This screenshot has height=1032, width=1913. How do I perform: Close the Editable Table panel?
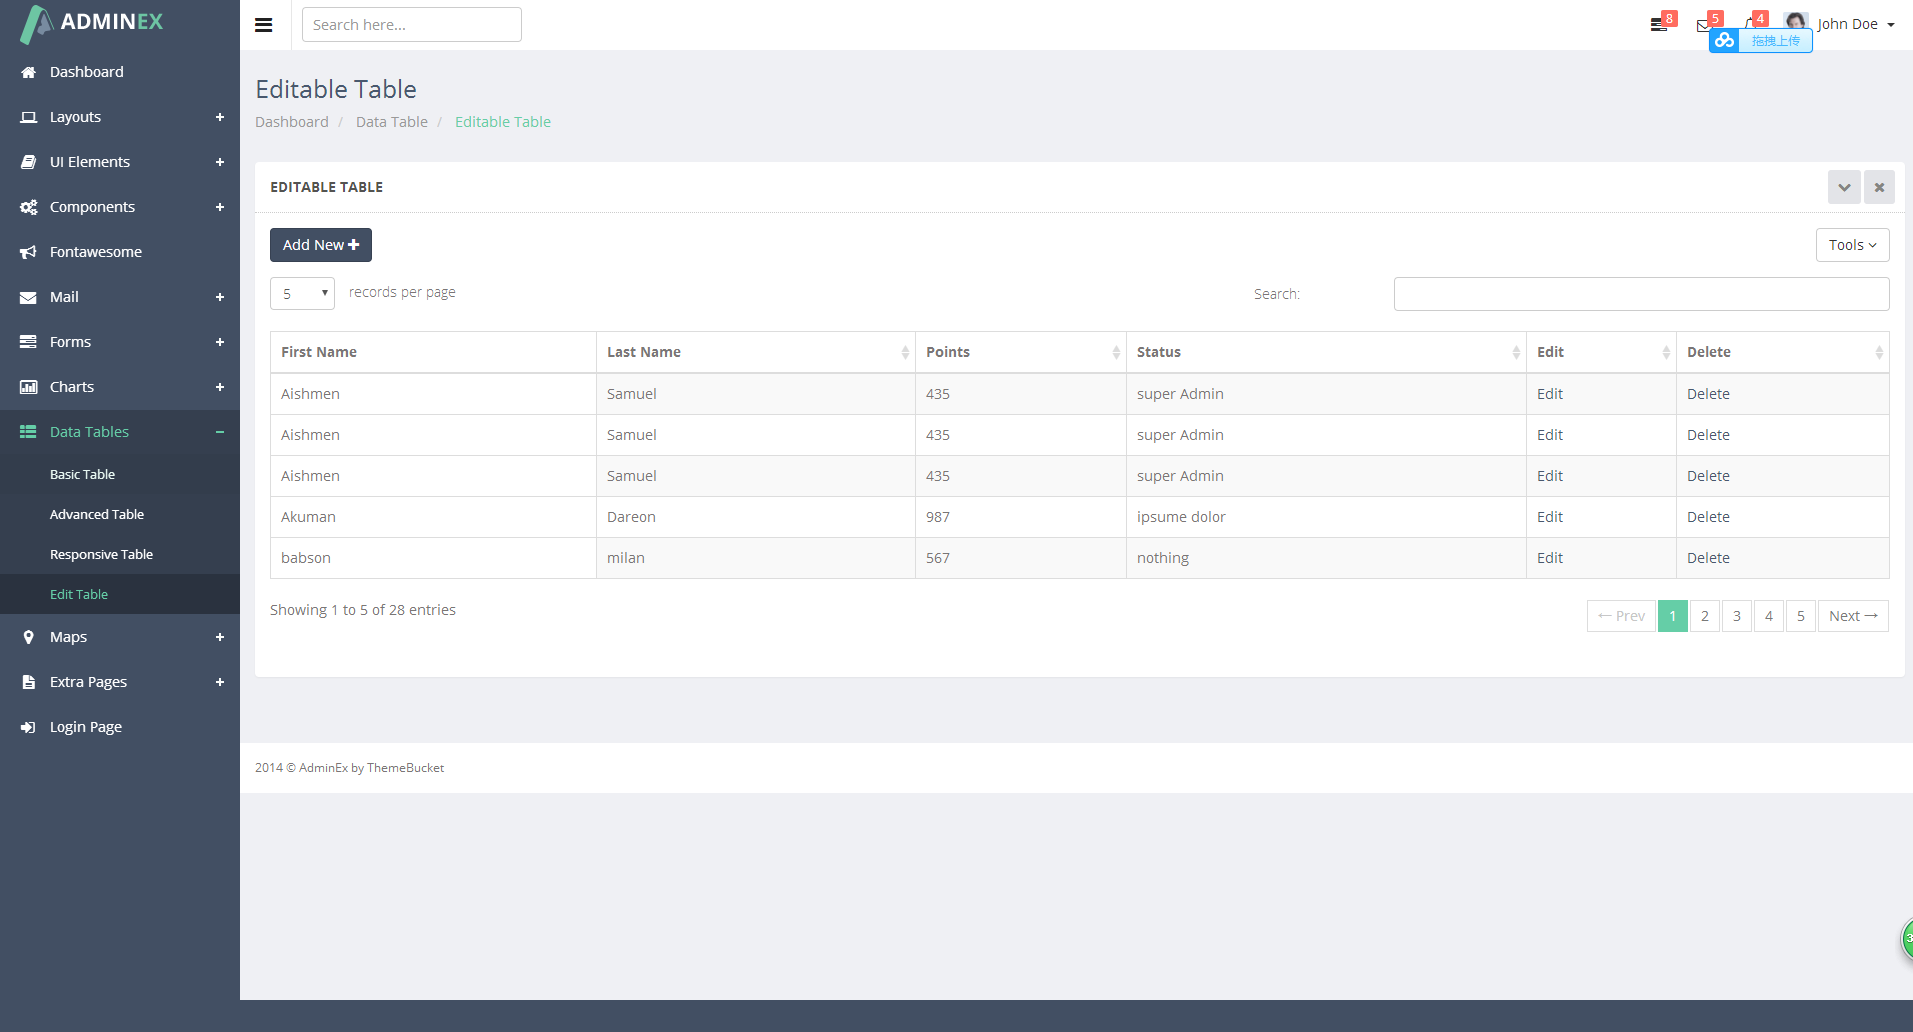[1879, 187]
